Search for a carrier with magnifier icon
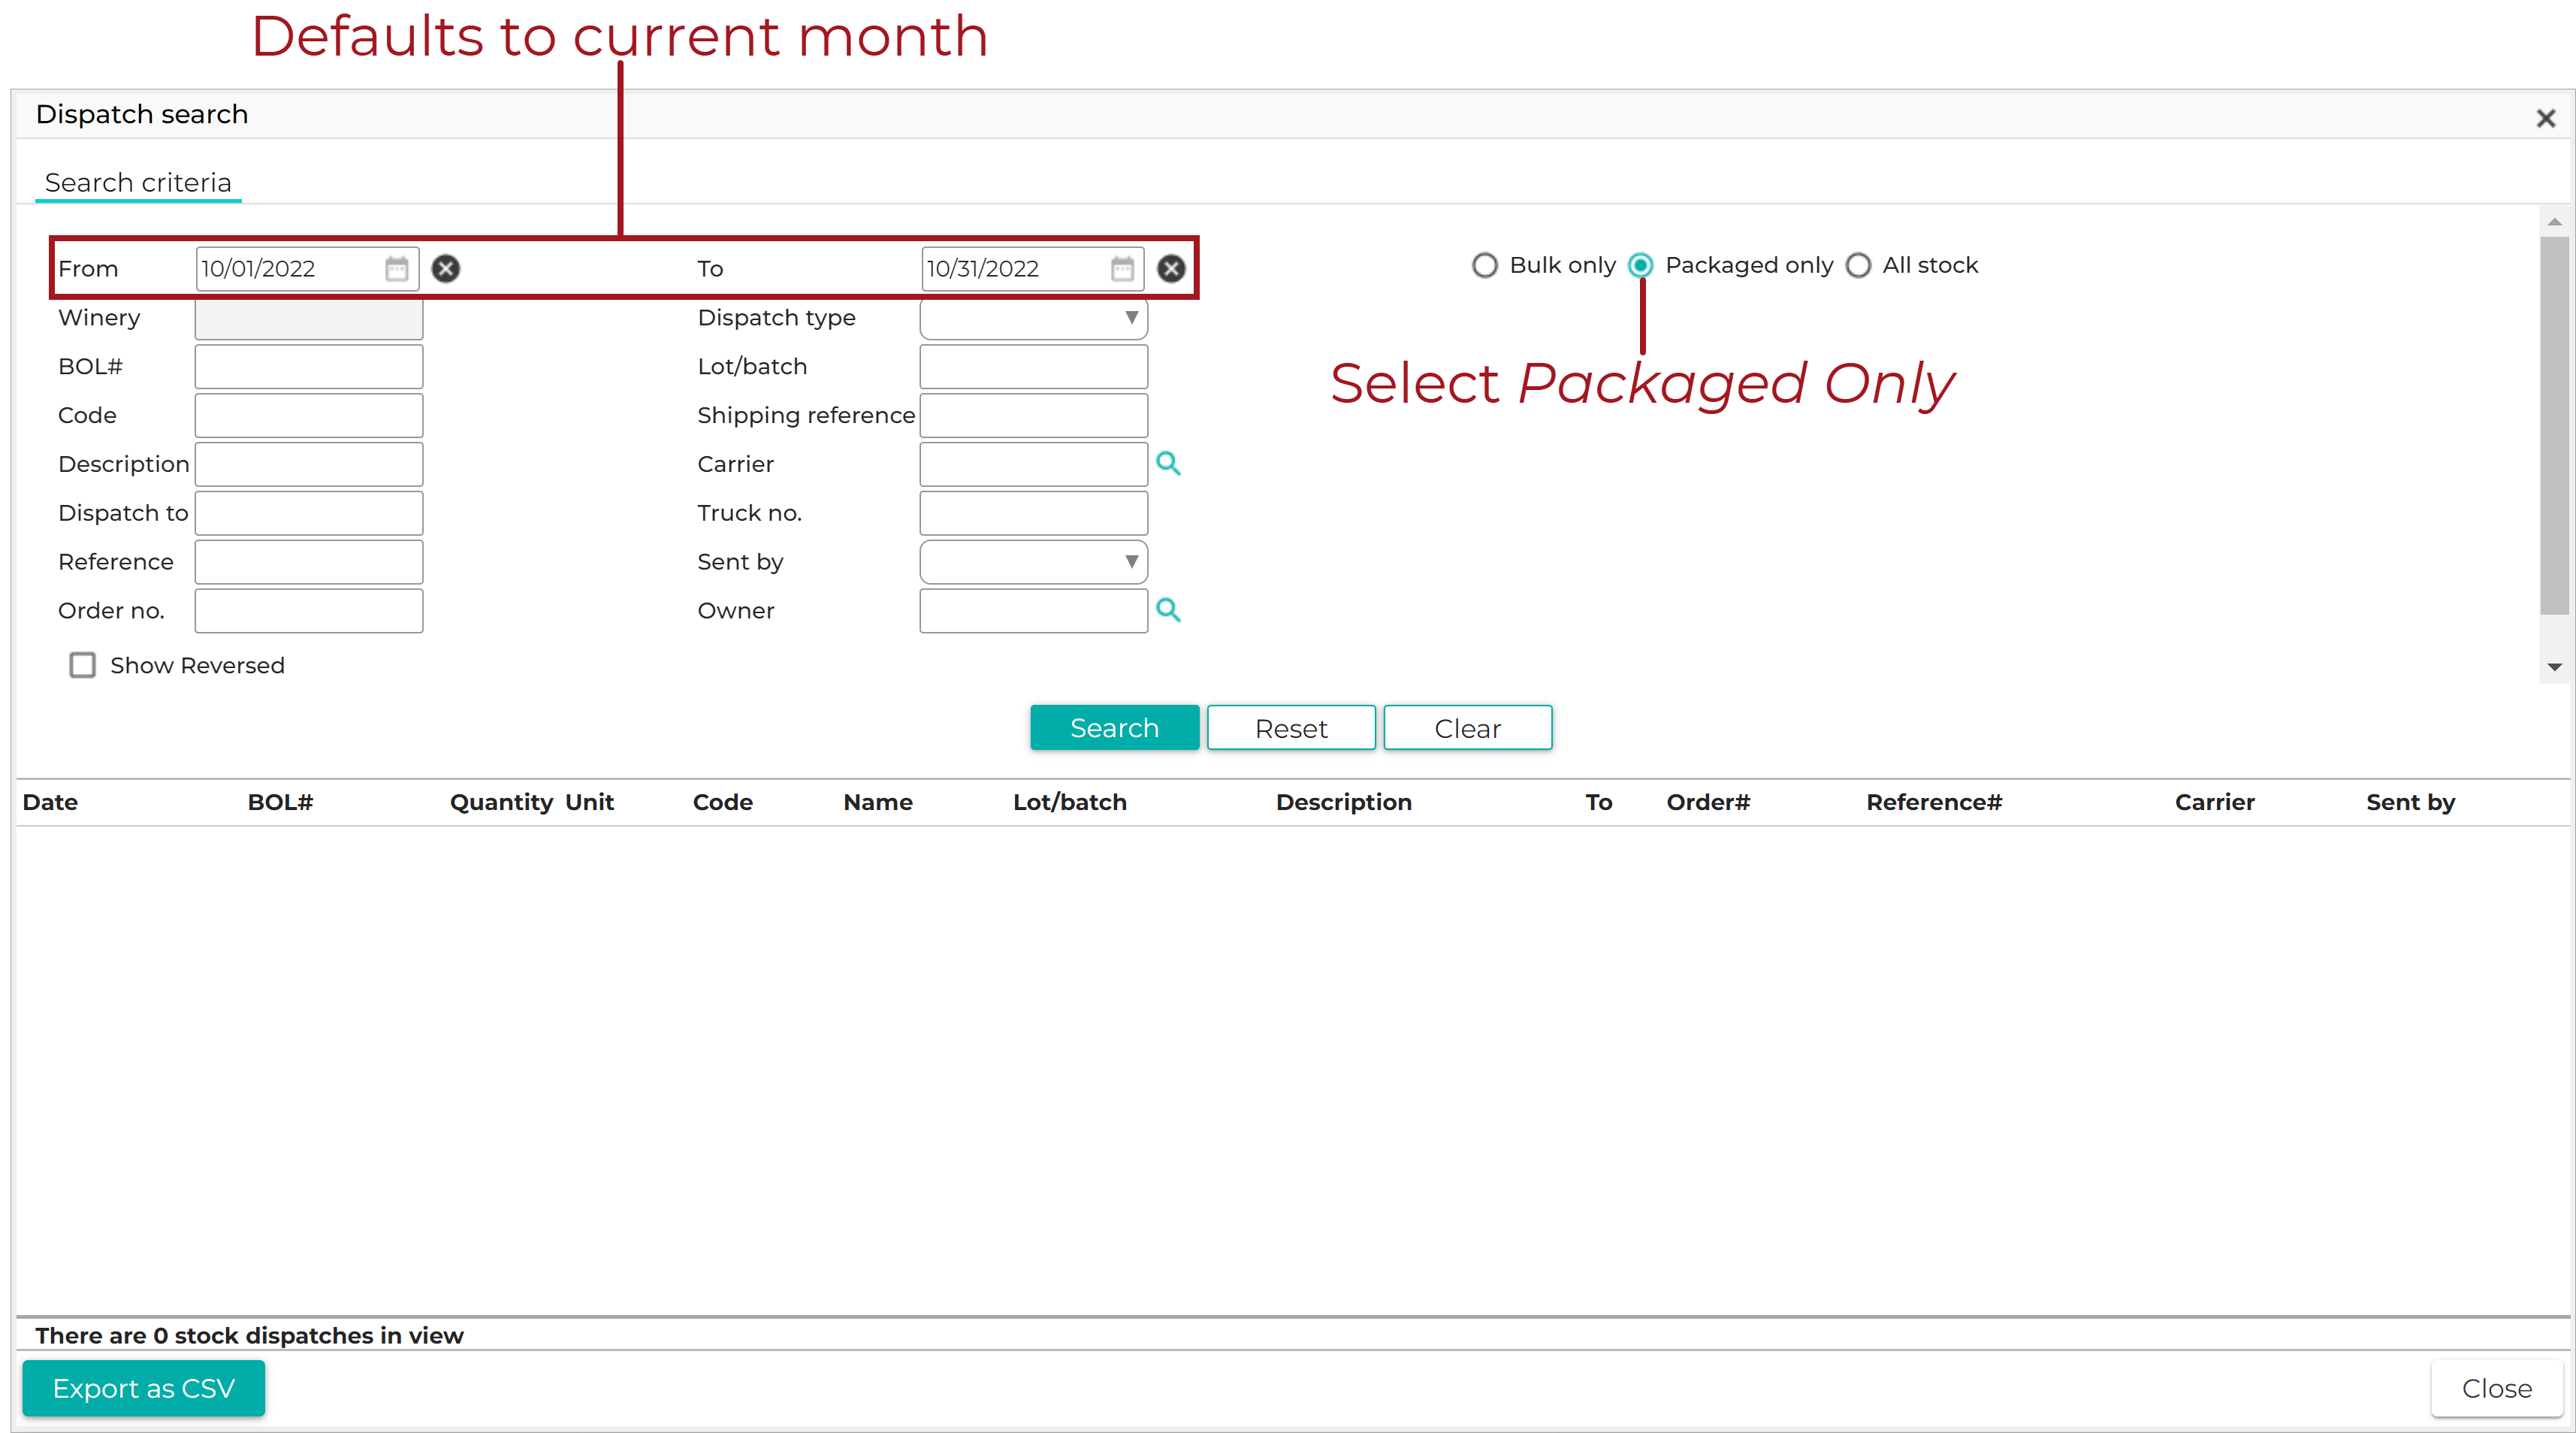Screen dimensions: 2576x1433 coord(1168,463)
